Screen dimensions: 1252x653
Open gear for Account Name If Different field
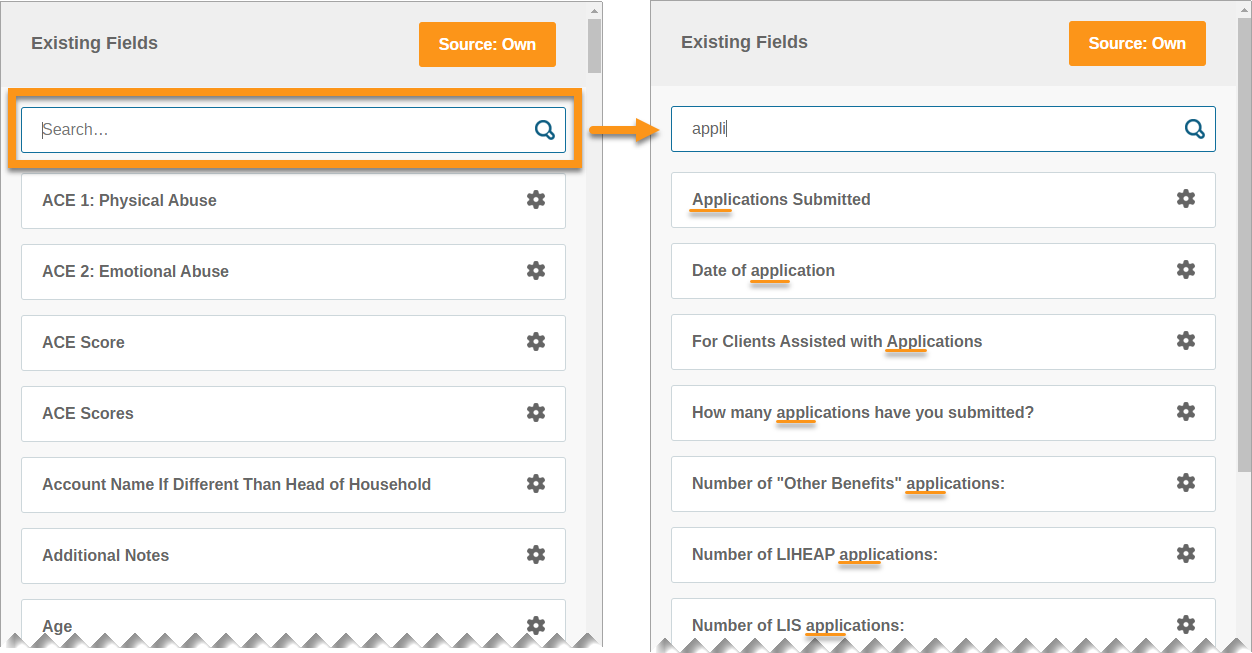[x=536, y=484]
